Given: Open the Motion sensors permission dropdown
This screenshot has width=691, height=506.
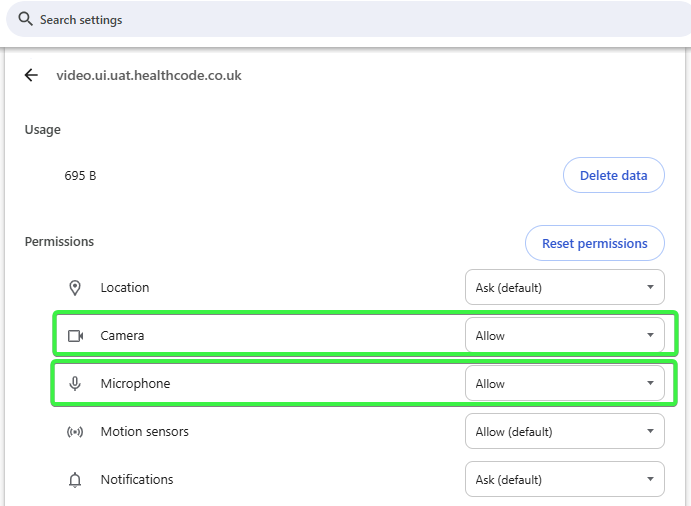Looking at the screenshot, I should pyautogui.click(x=564, y=432).
